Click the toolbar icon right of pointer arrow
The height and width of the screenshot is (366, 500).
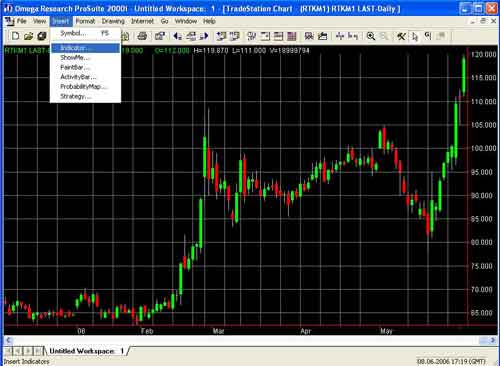coord(428,36)
